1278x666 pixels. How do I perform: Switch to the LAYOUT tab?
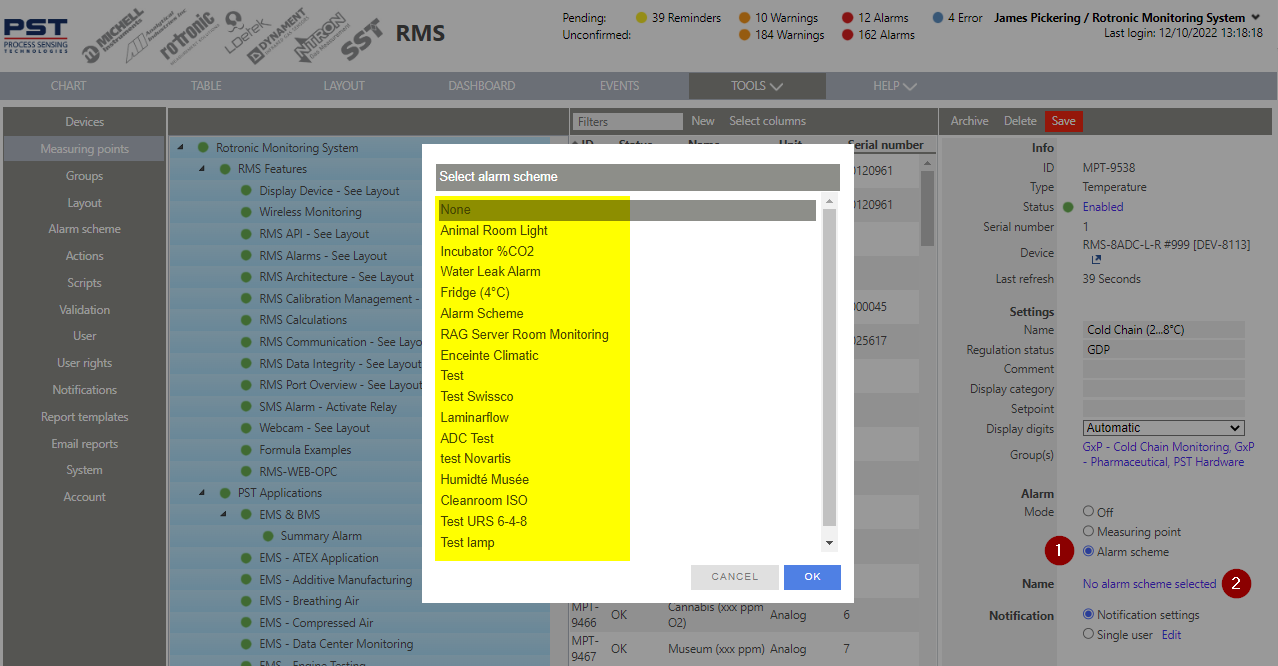(x=344, y=86)
